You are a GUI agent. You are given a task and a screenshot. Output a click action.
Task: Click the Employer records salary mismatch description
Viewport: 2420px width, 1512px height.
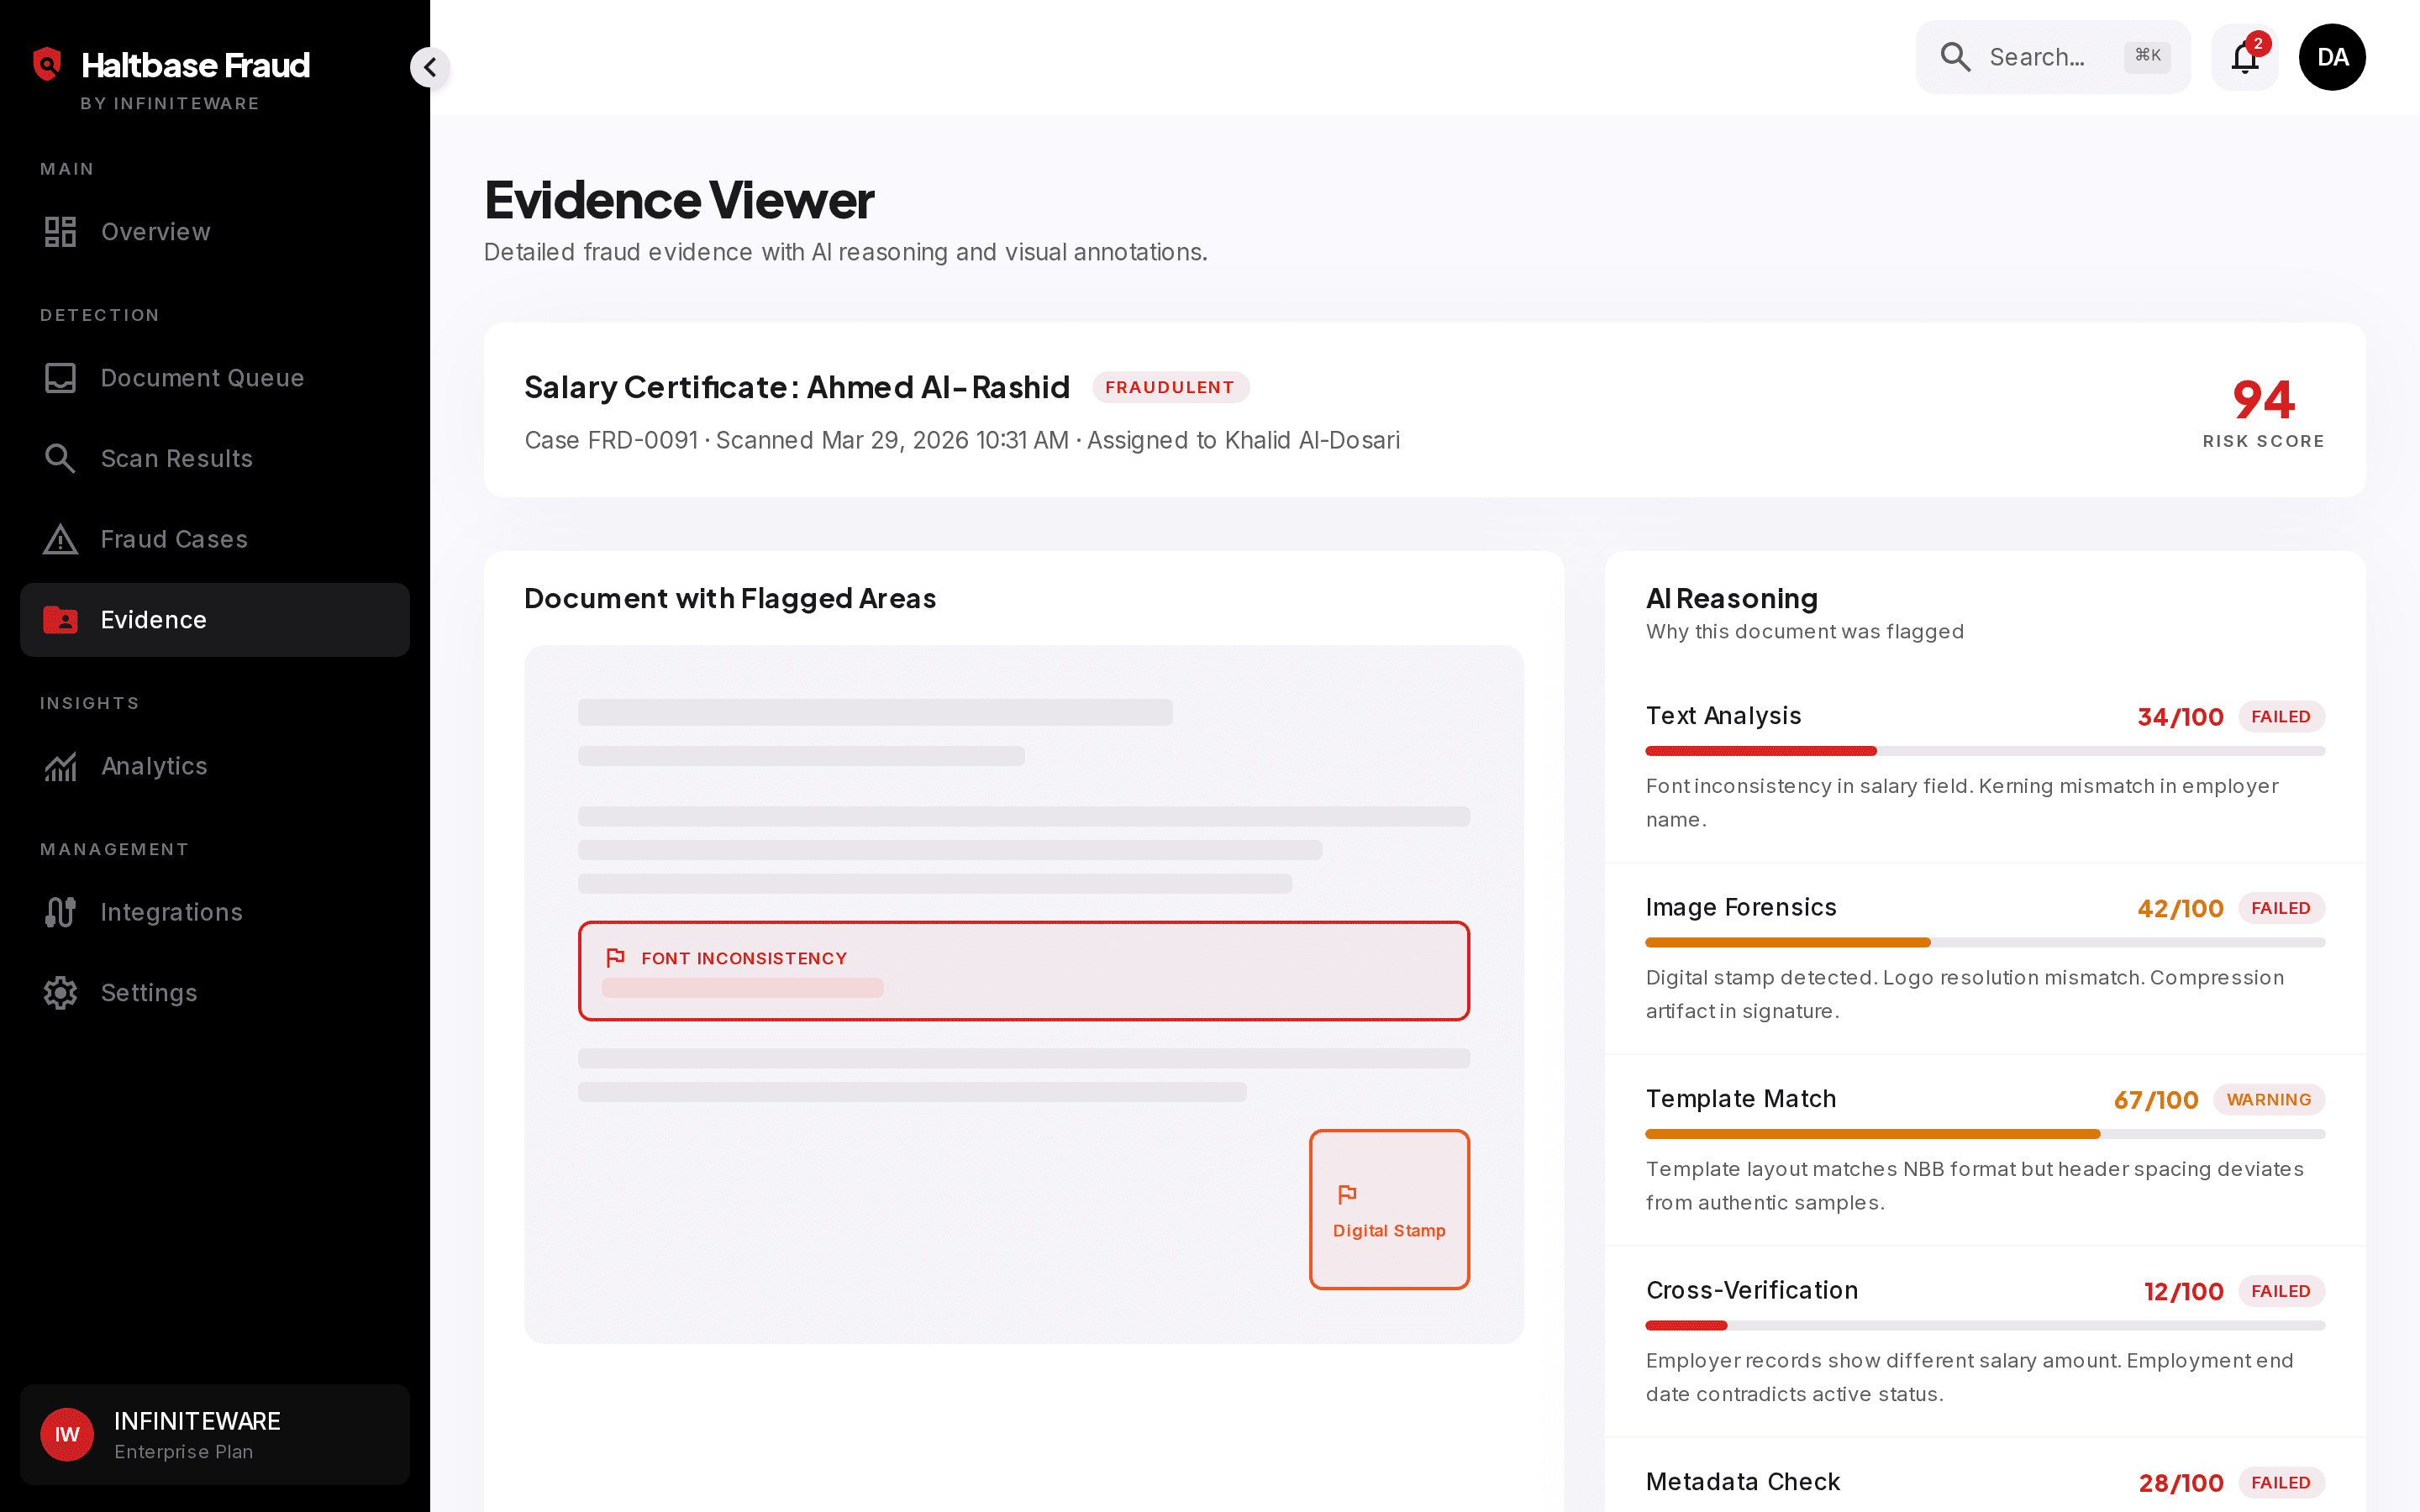[x=1970, y=1377]
